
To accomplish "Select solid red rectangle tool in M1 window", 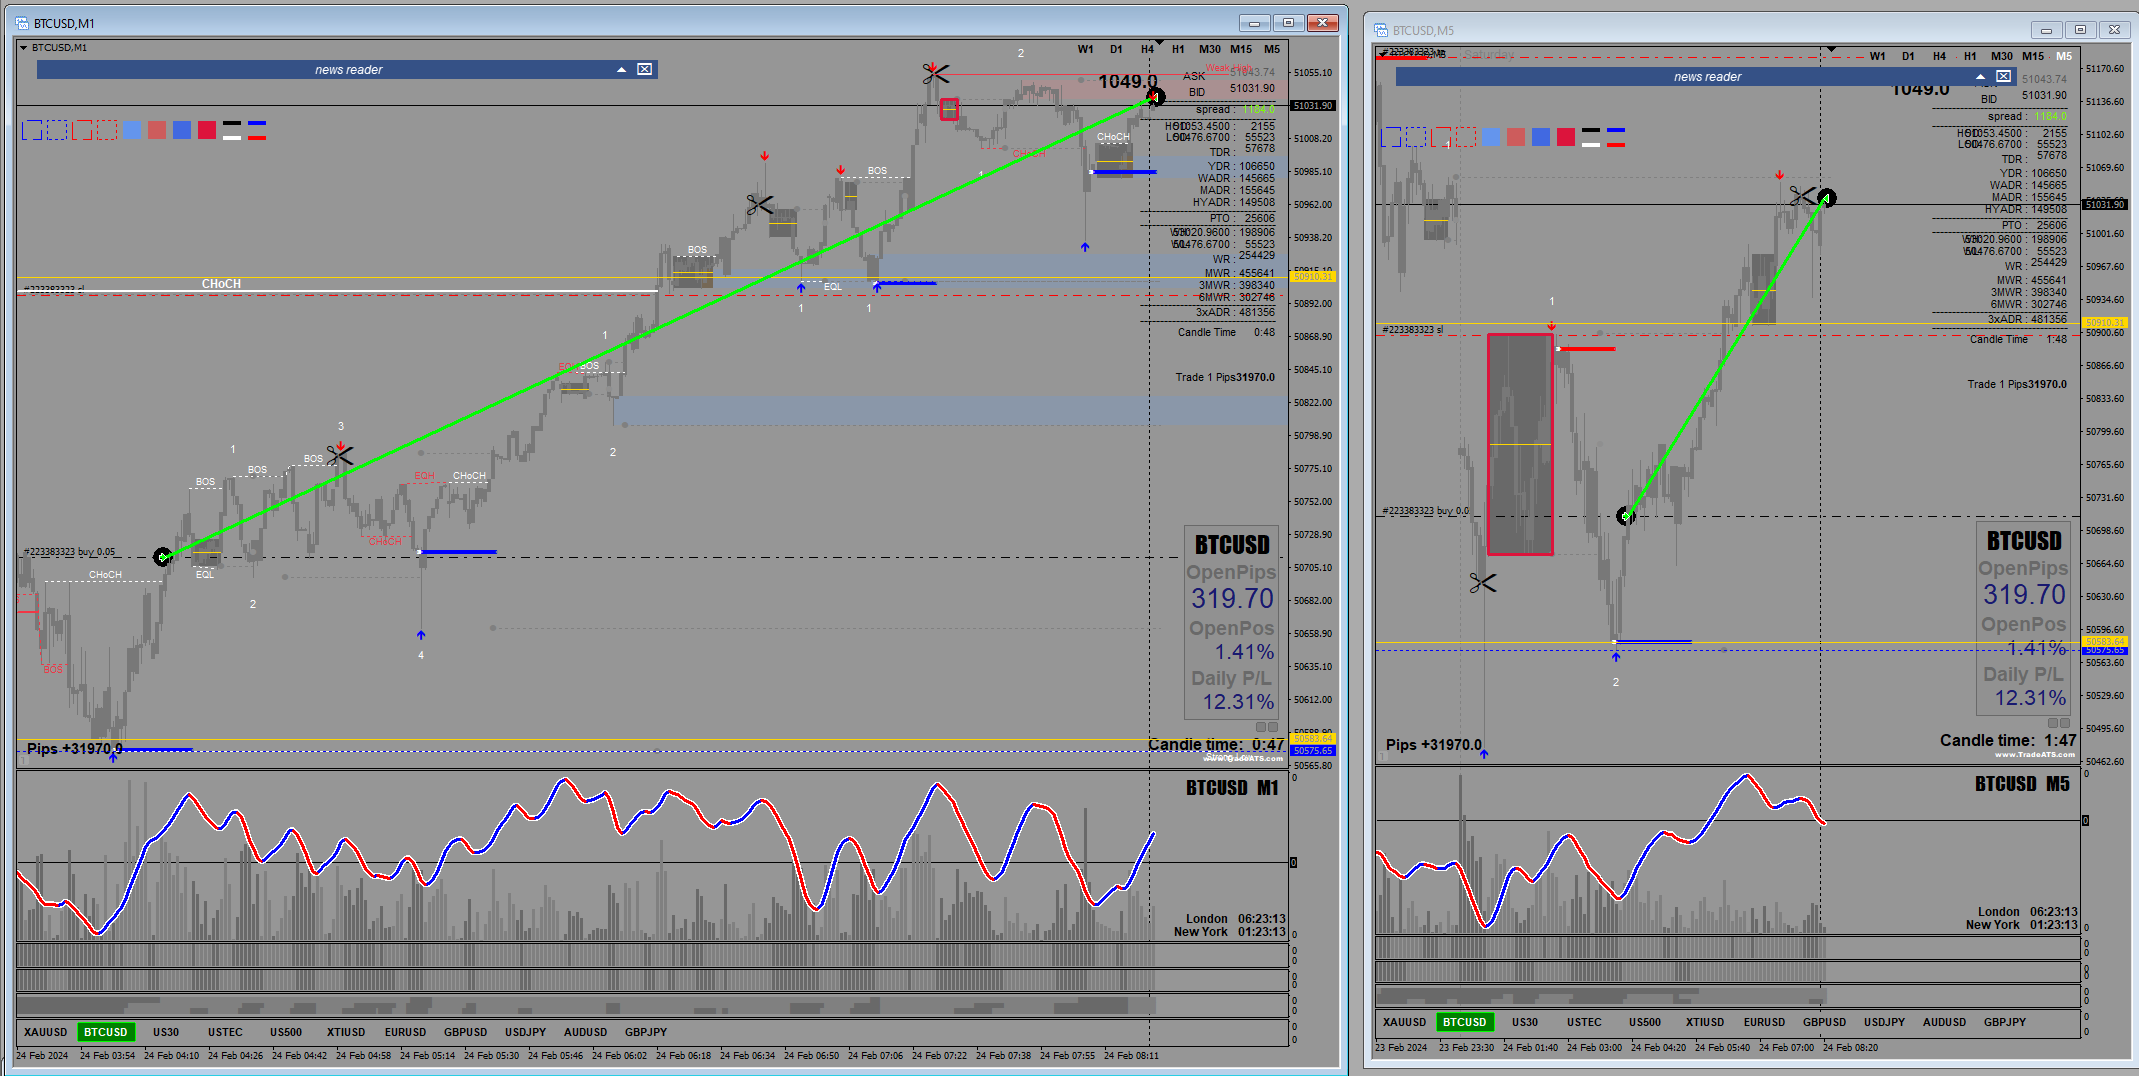I will [x=82, y=130].
